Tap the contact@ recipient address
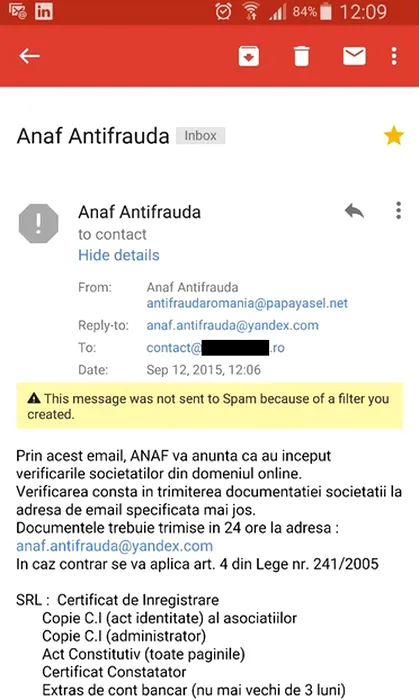This screenshot has height=700, width=419. (x=216, y=348)
